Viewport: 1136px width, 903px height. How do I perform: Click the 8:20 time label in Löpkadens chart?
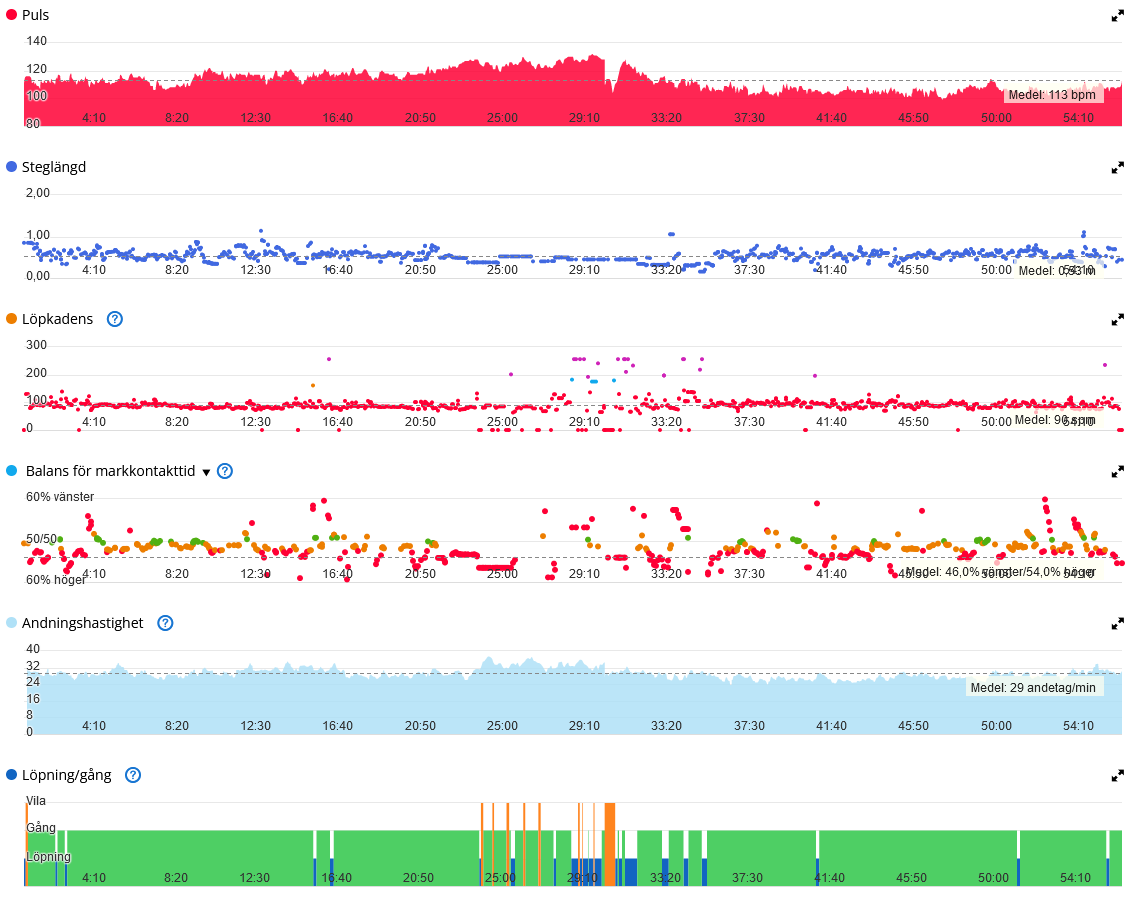tap(177, 422)
